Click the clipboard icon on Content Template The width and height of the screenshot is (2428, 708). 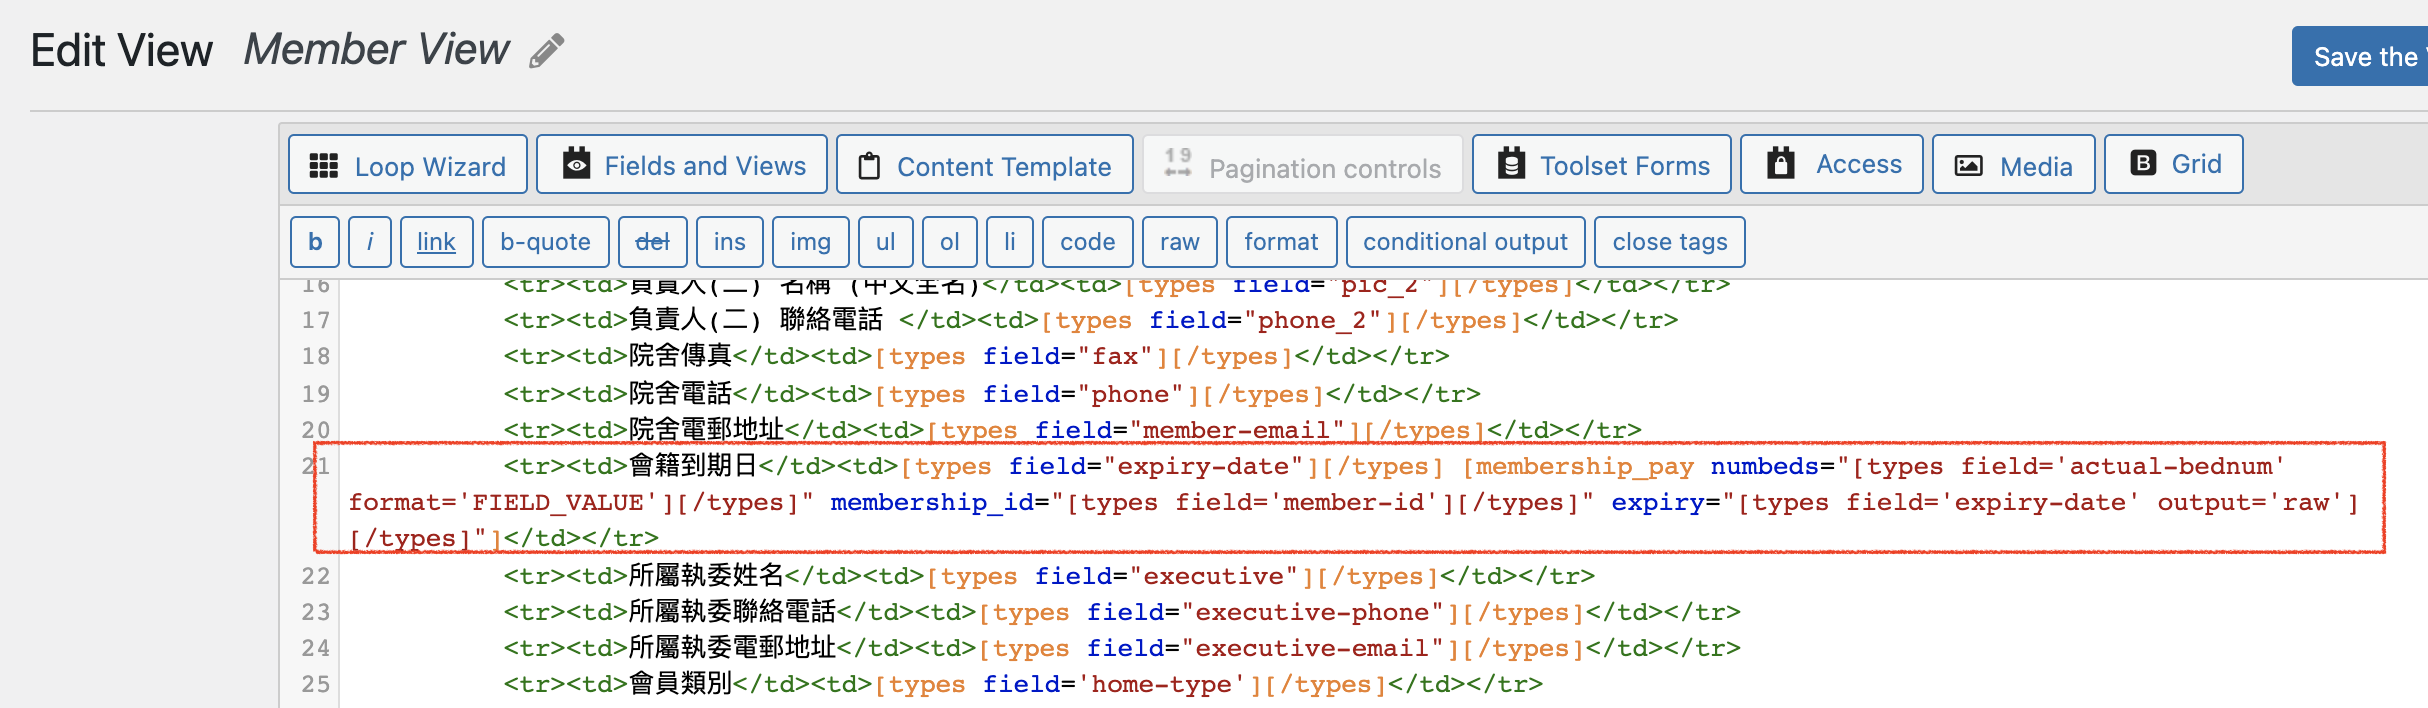[869, 166]
